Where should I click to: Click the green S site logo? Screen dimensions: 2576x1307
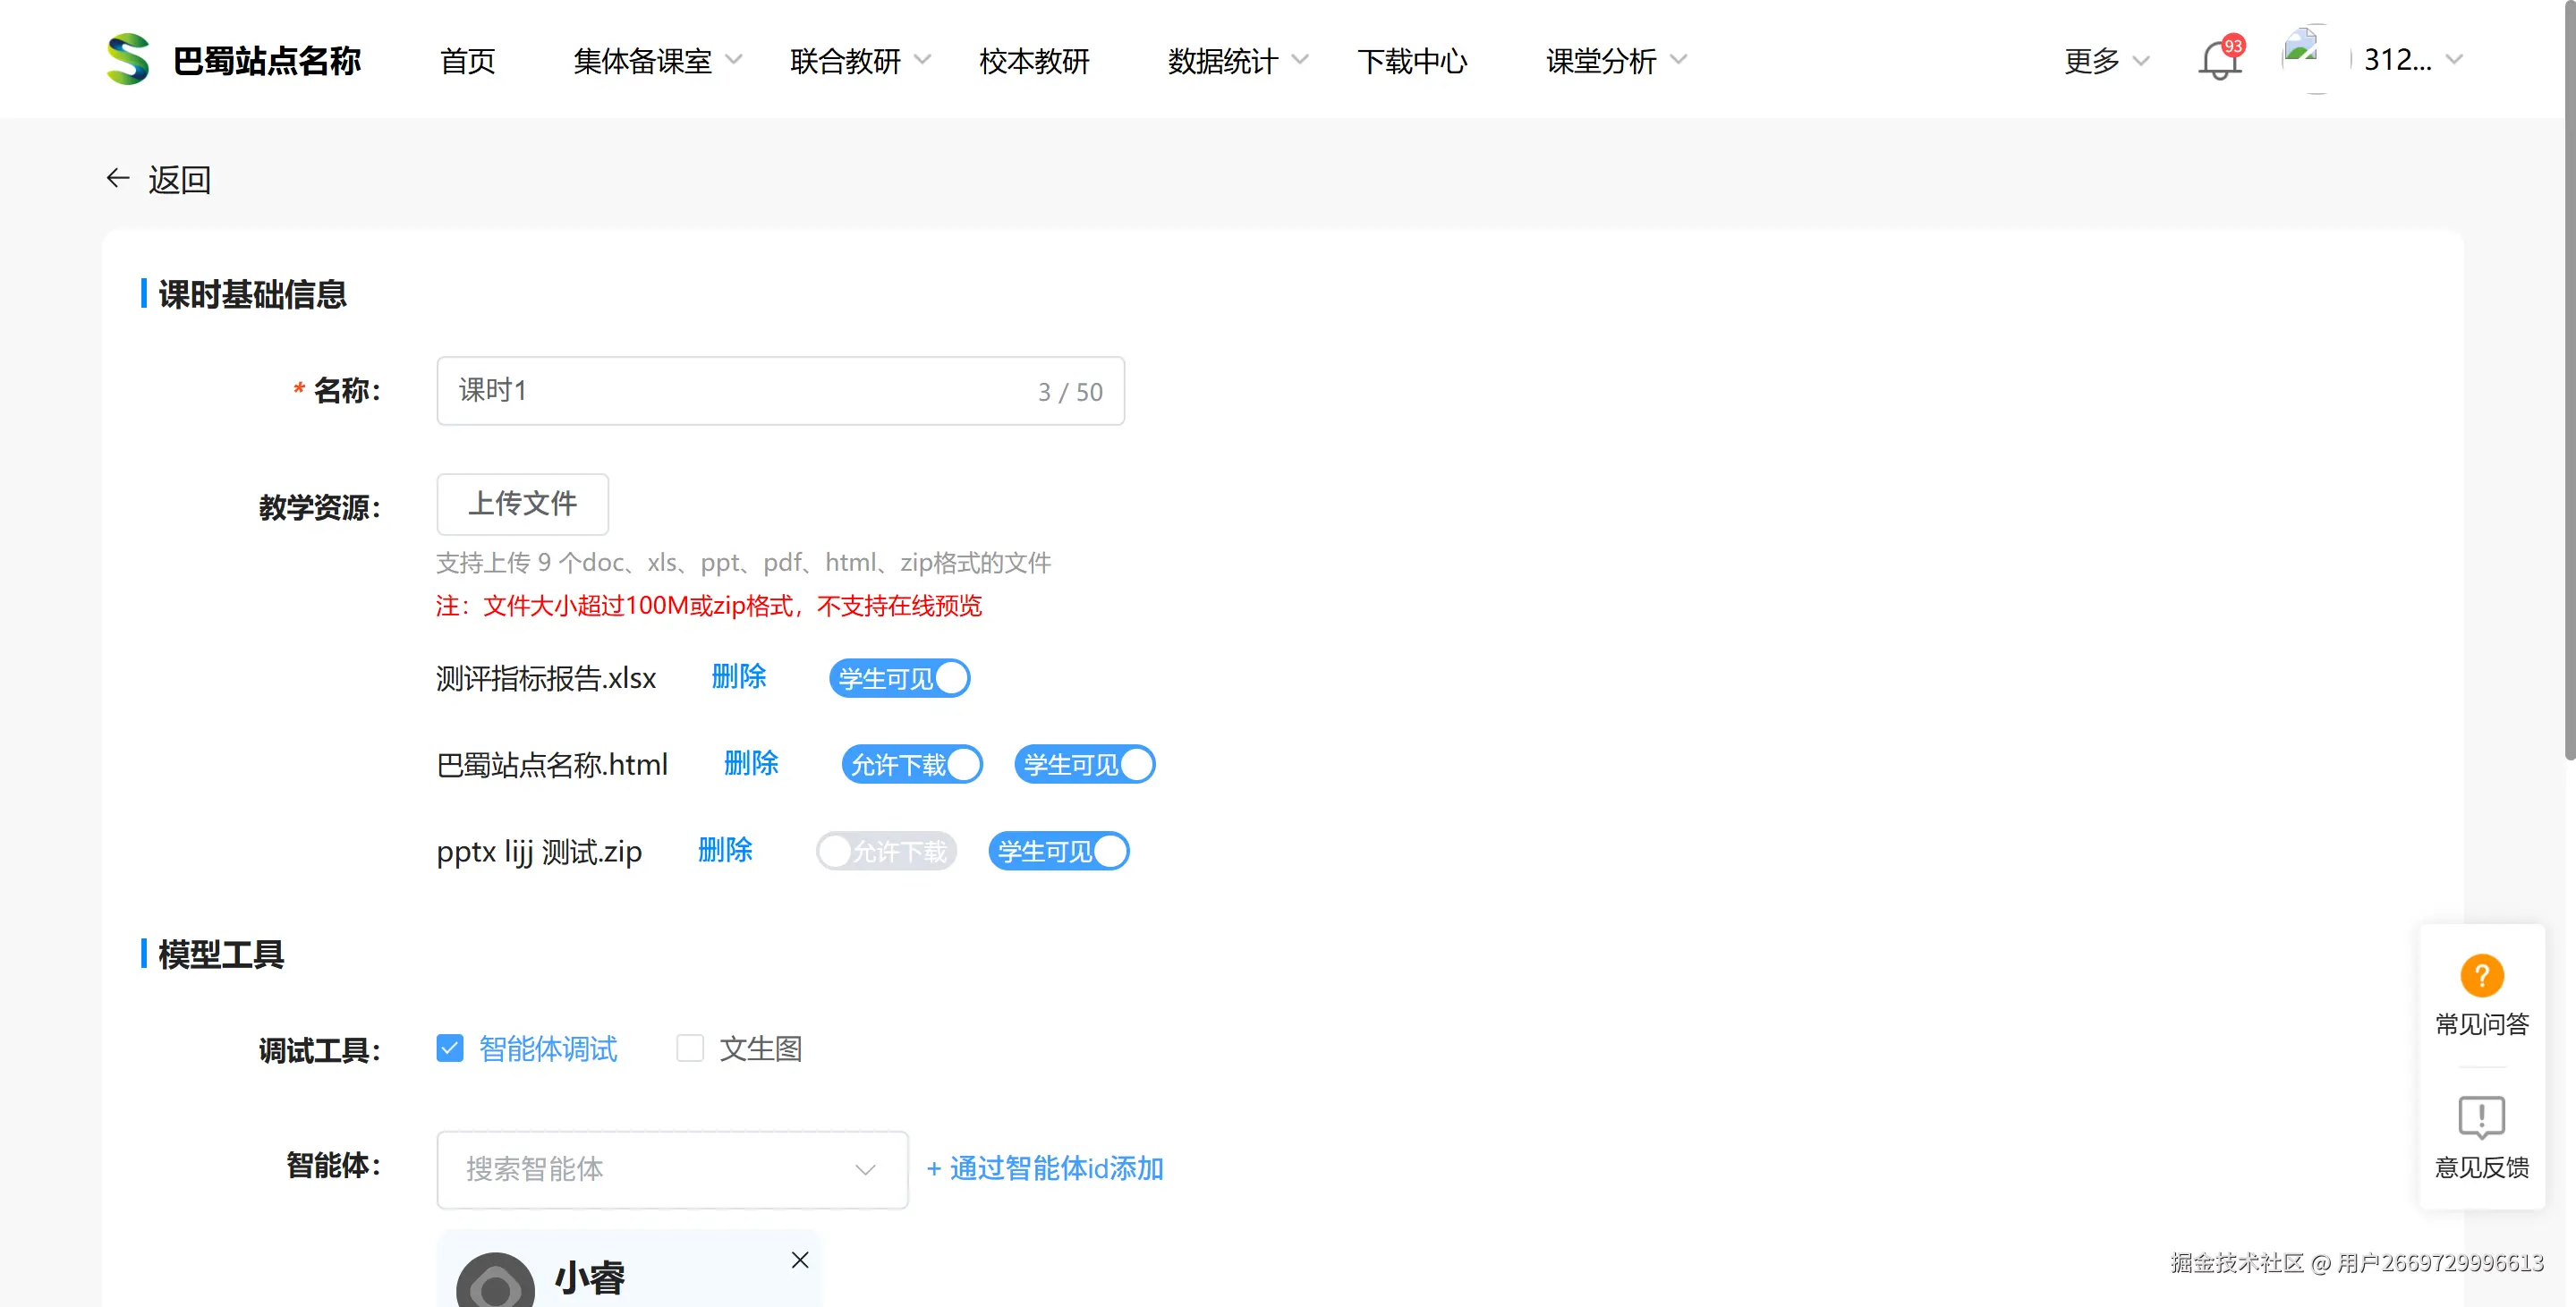128,59
